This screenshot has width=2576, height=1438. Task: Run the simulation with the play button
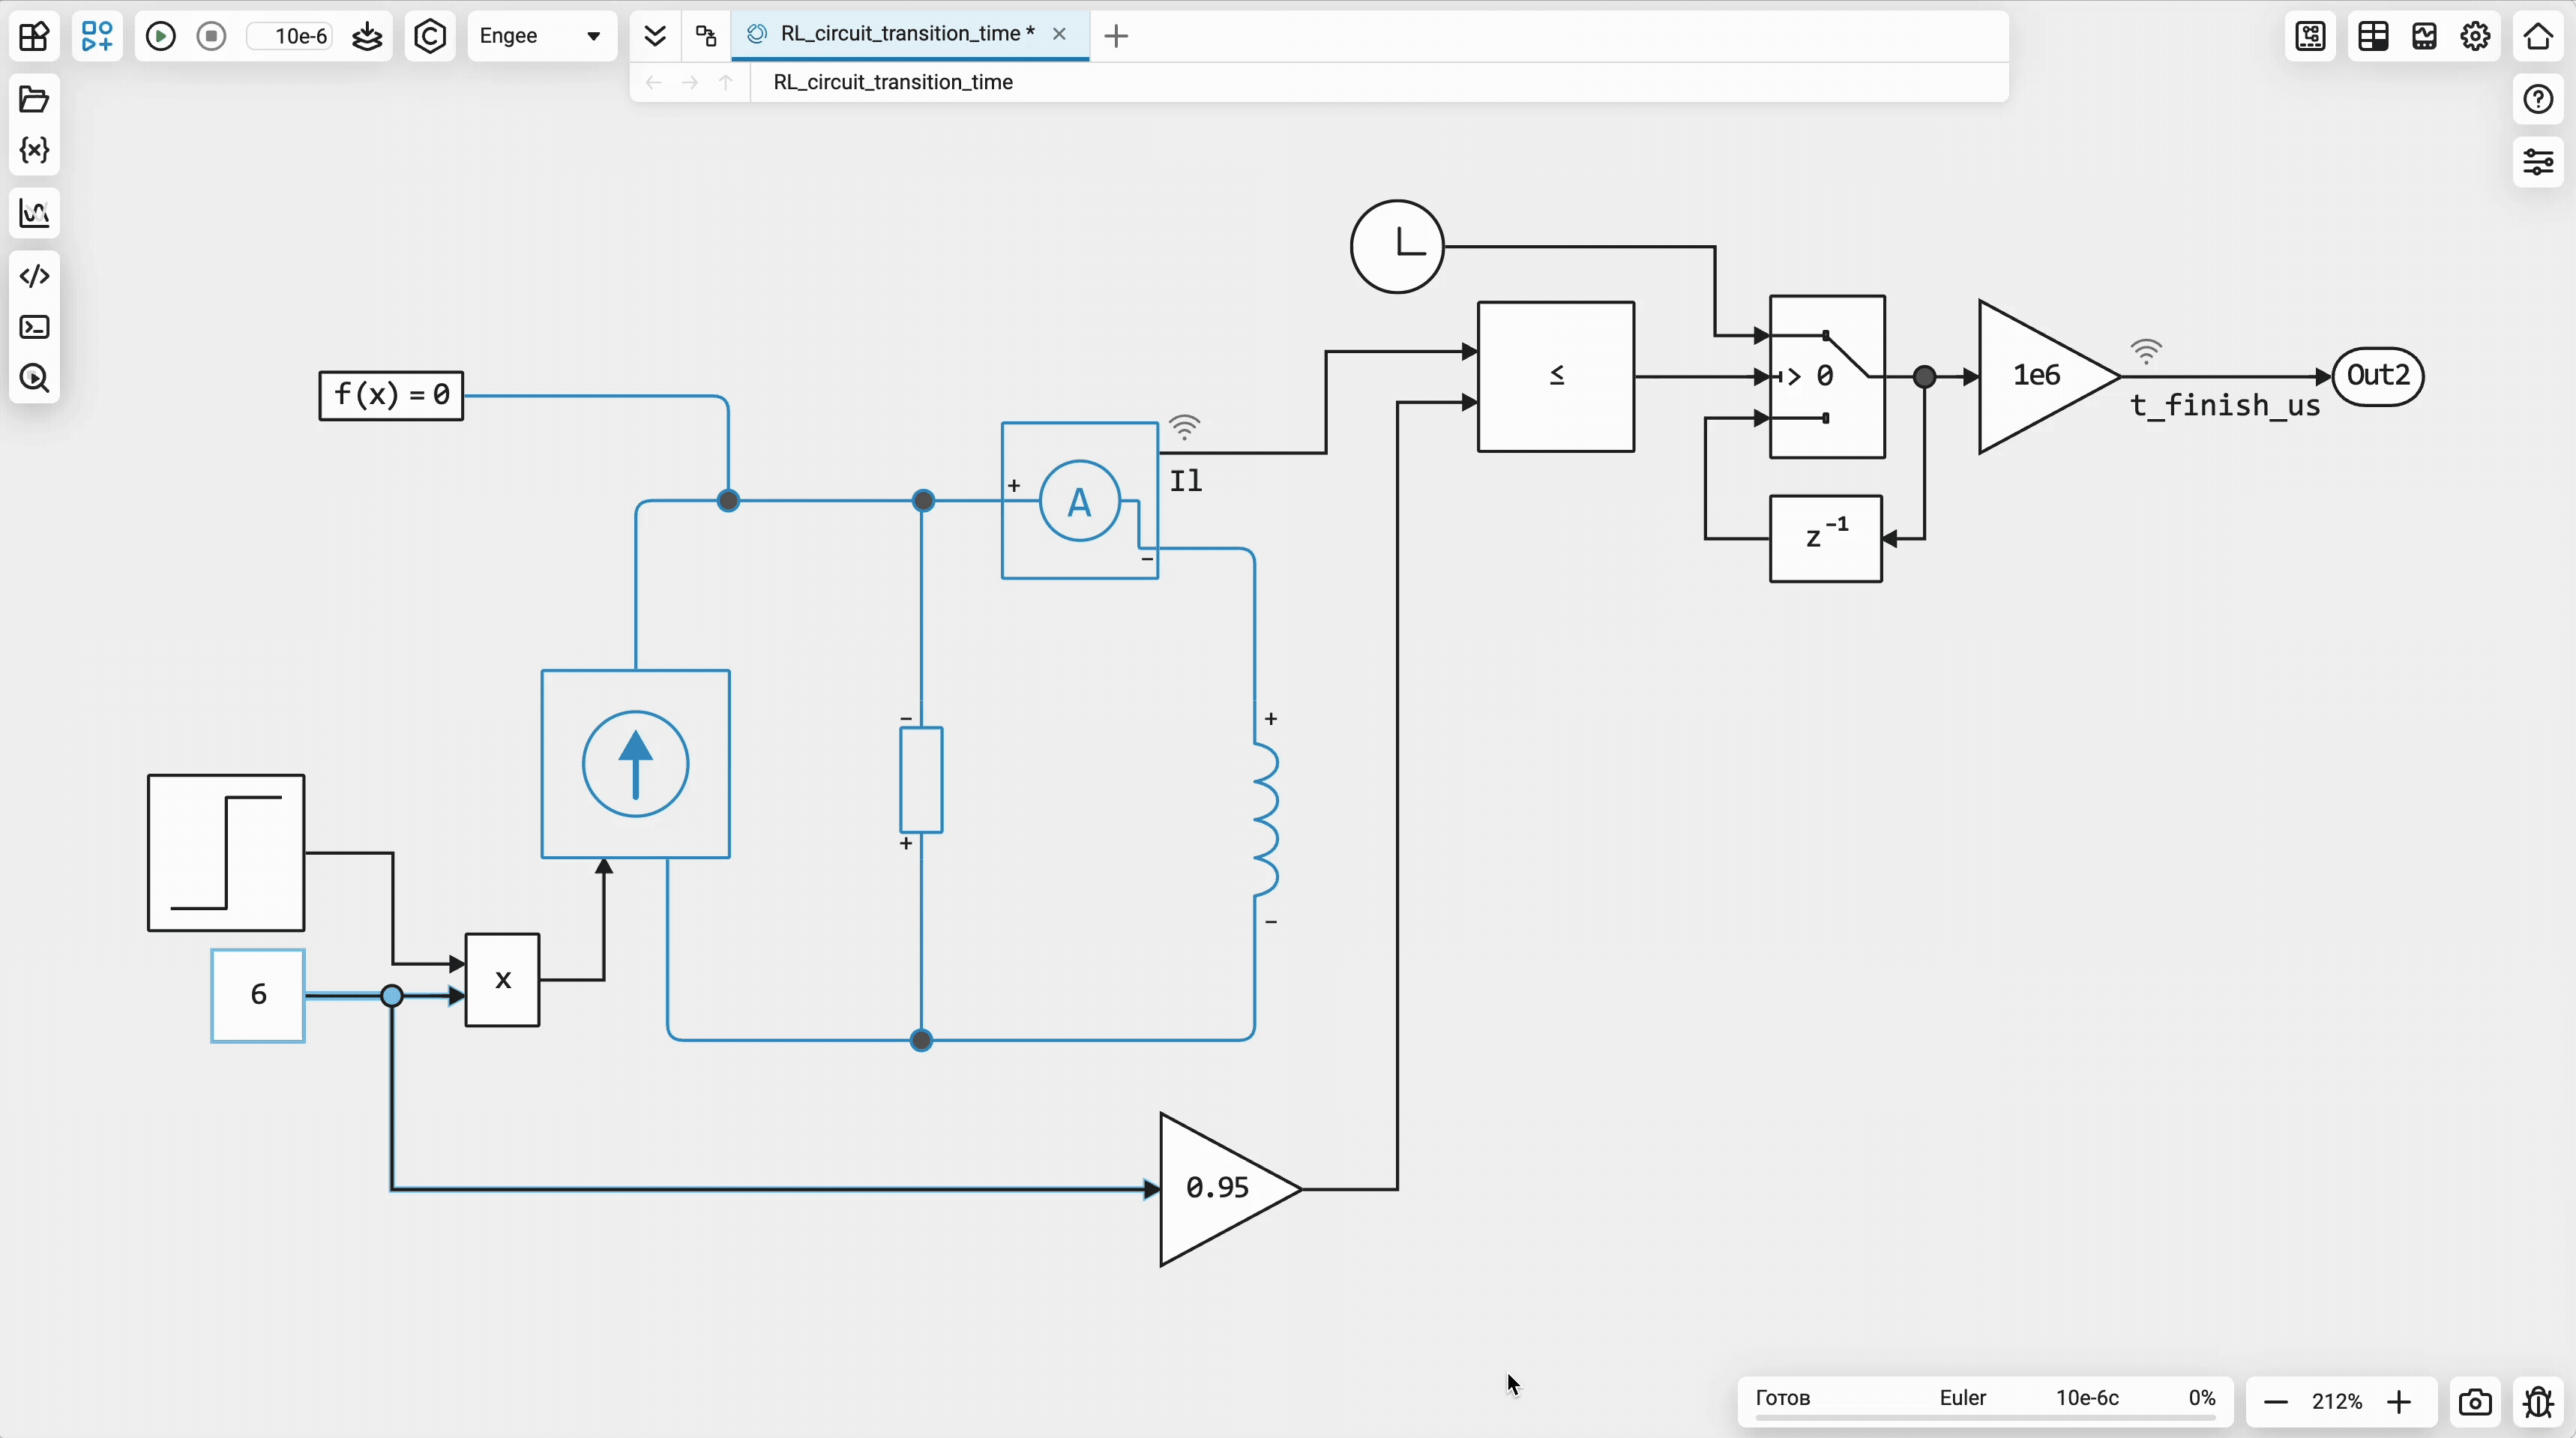[160, 37]
